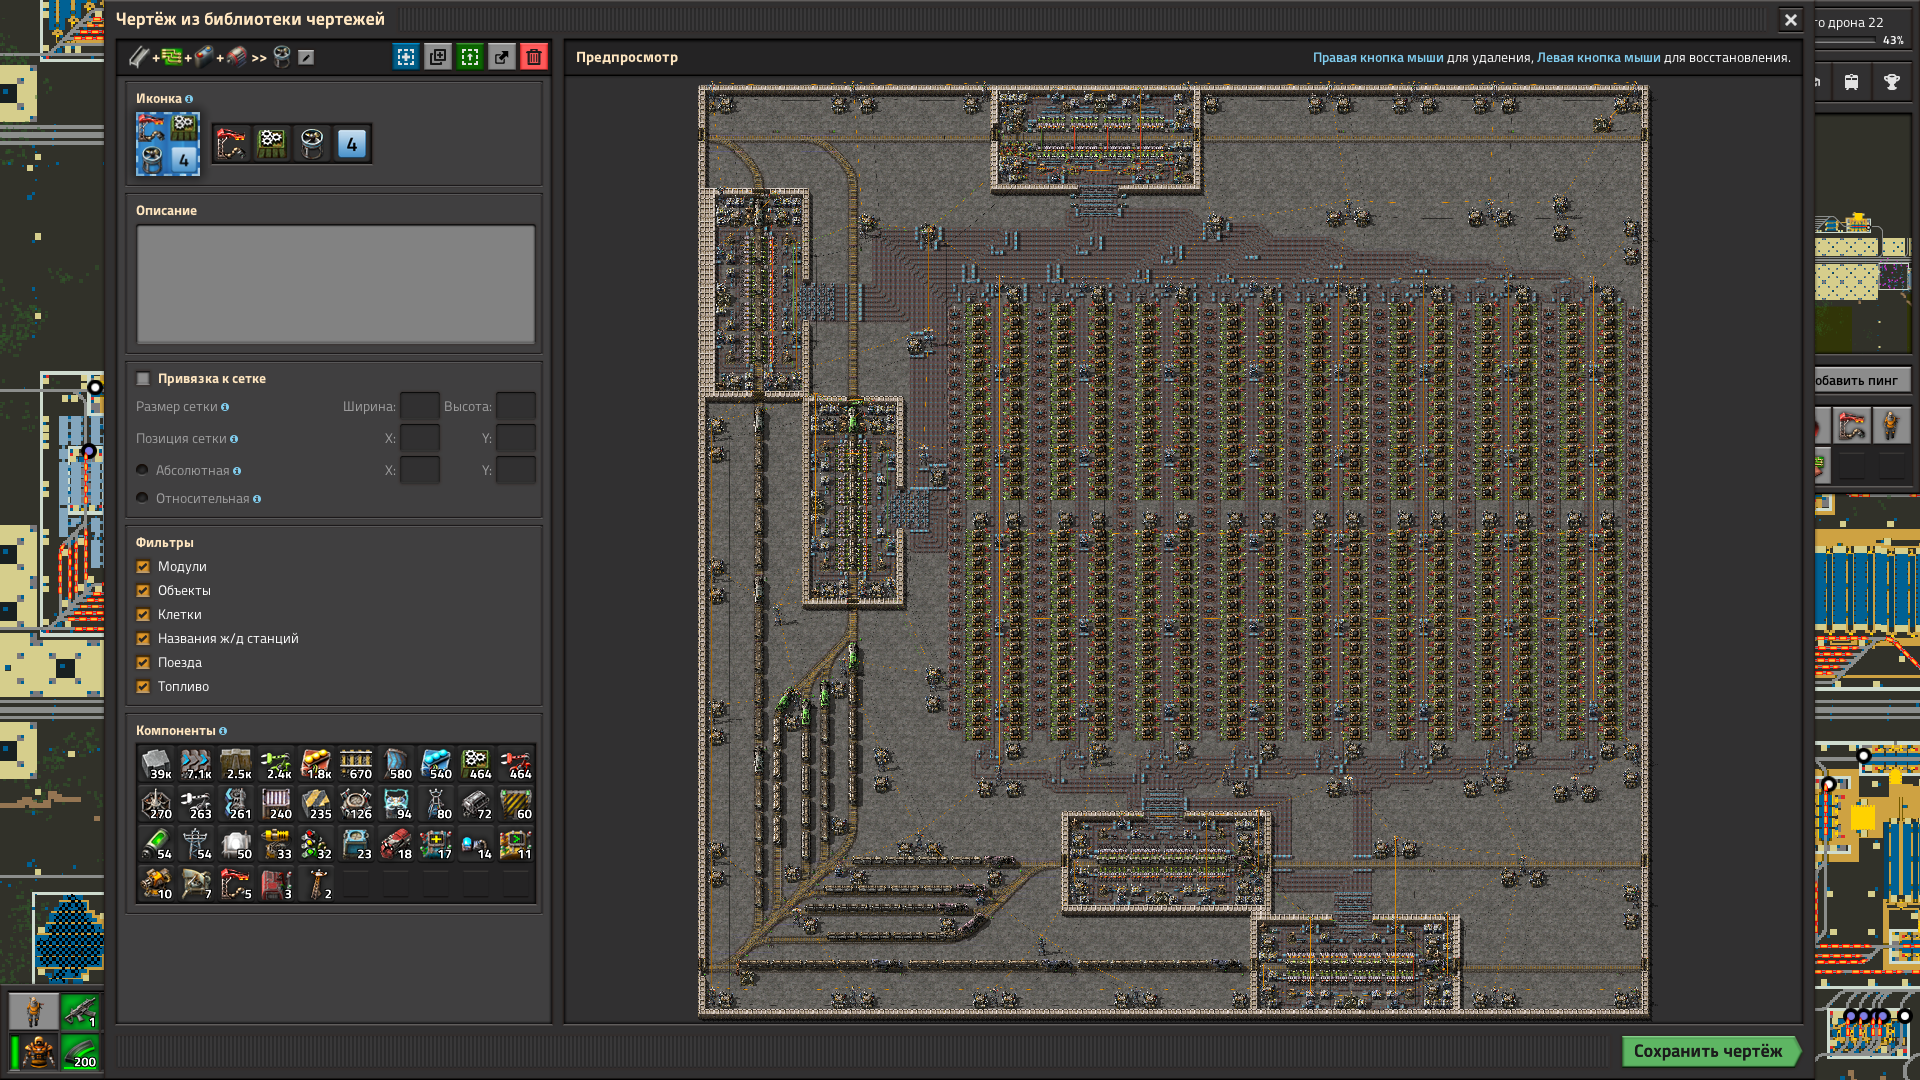Click the rail signal component showing 32

pos(316,844)
